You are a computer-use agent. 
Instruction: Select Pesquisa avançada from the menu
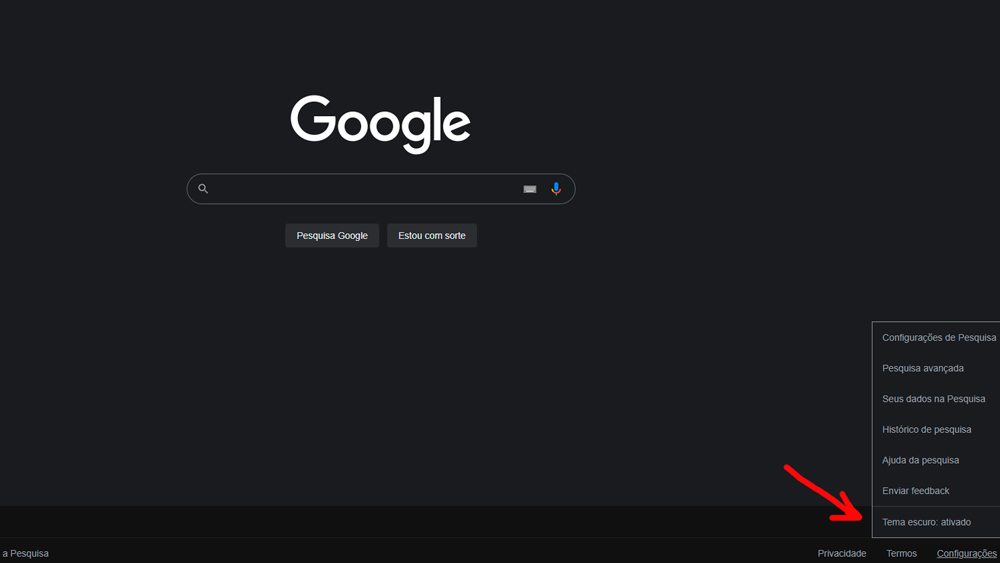pos(922,368)
